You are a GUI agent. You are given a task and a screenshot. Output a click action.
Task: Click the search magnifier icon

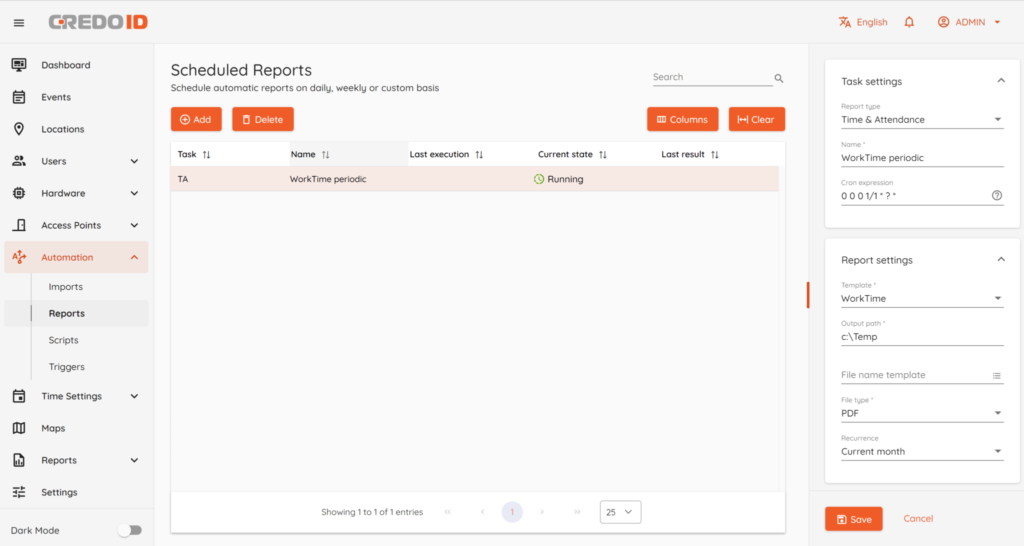(x=779, y=78)
